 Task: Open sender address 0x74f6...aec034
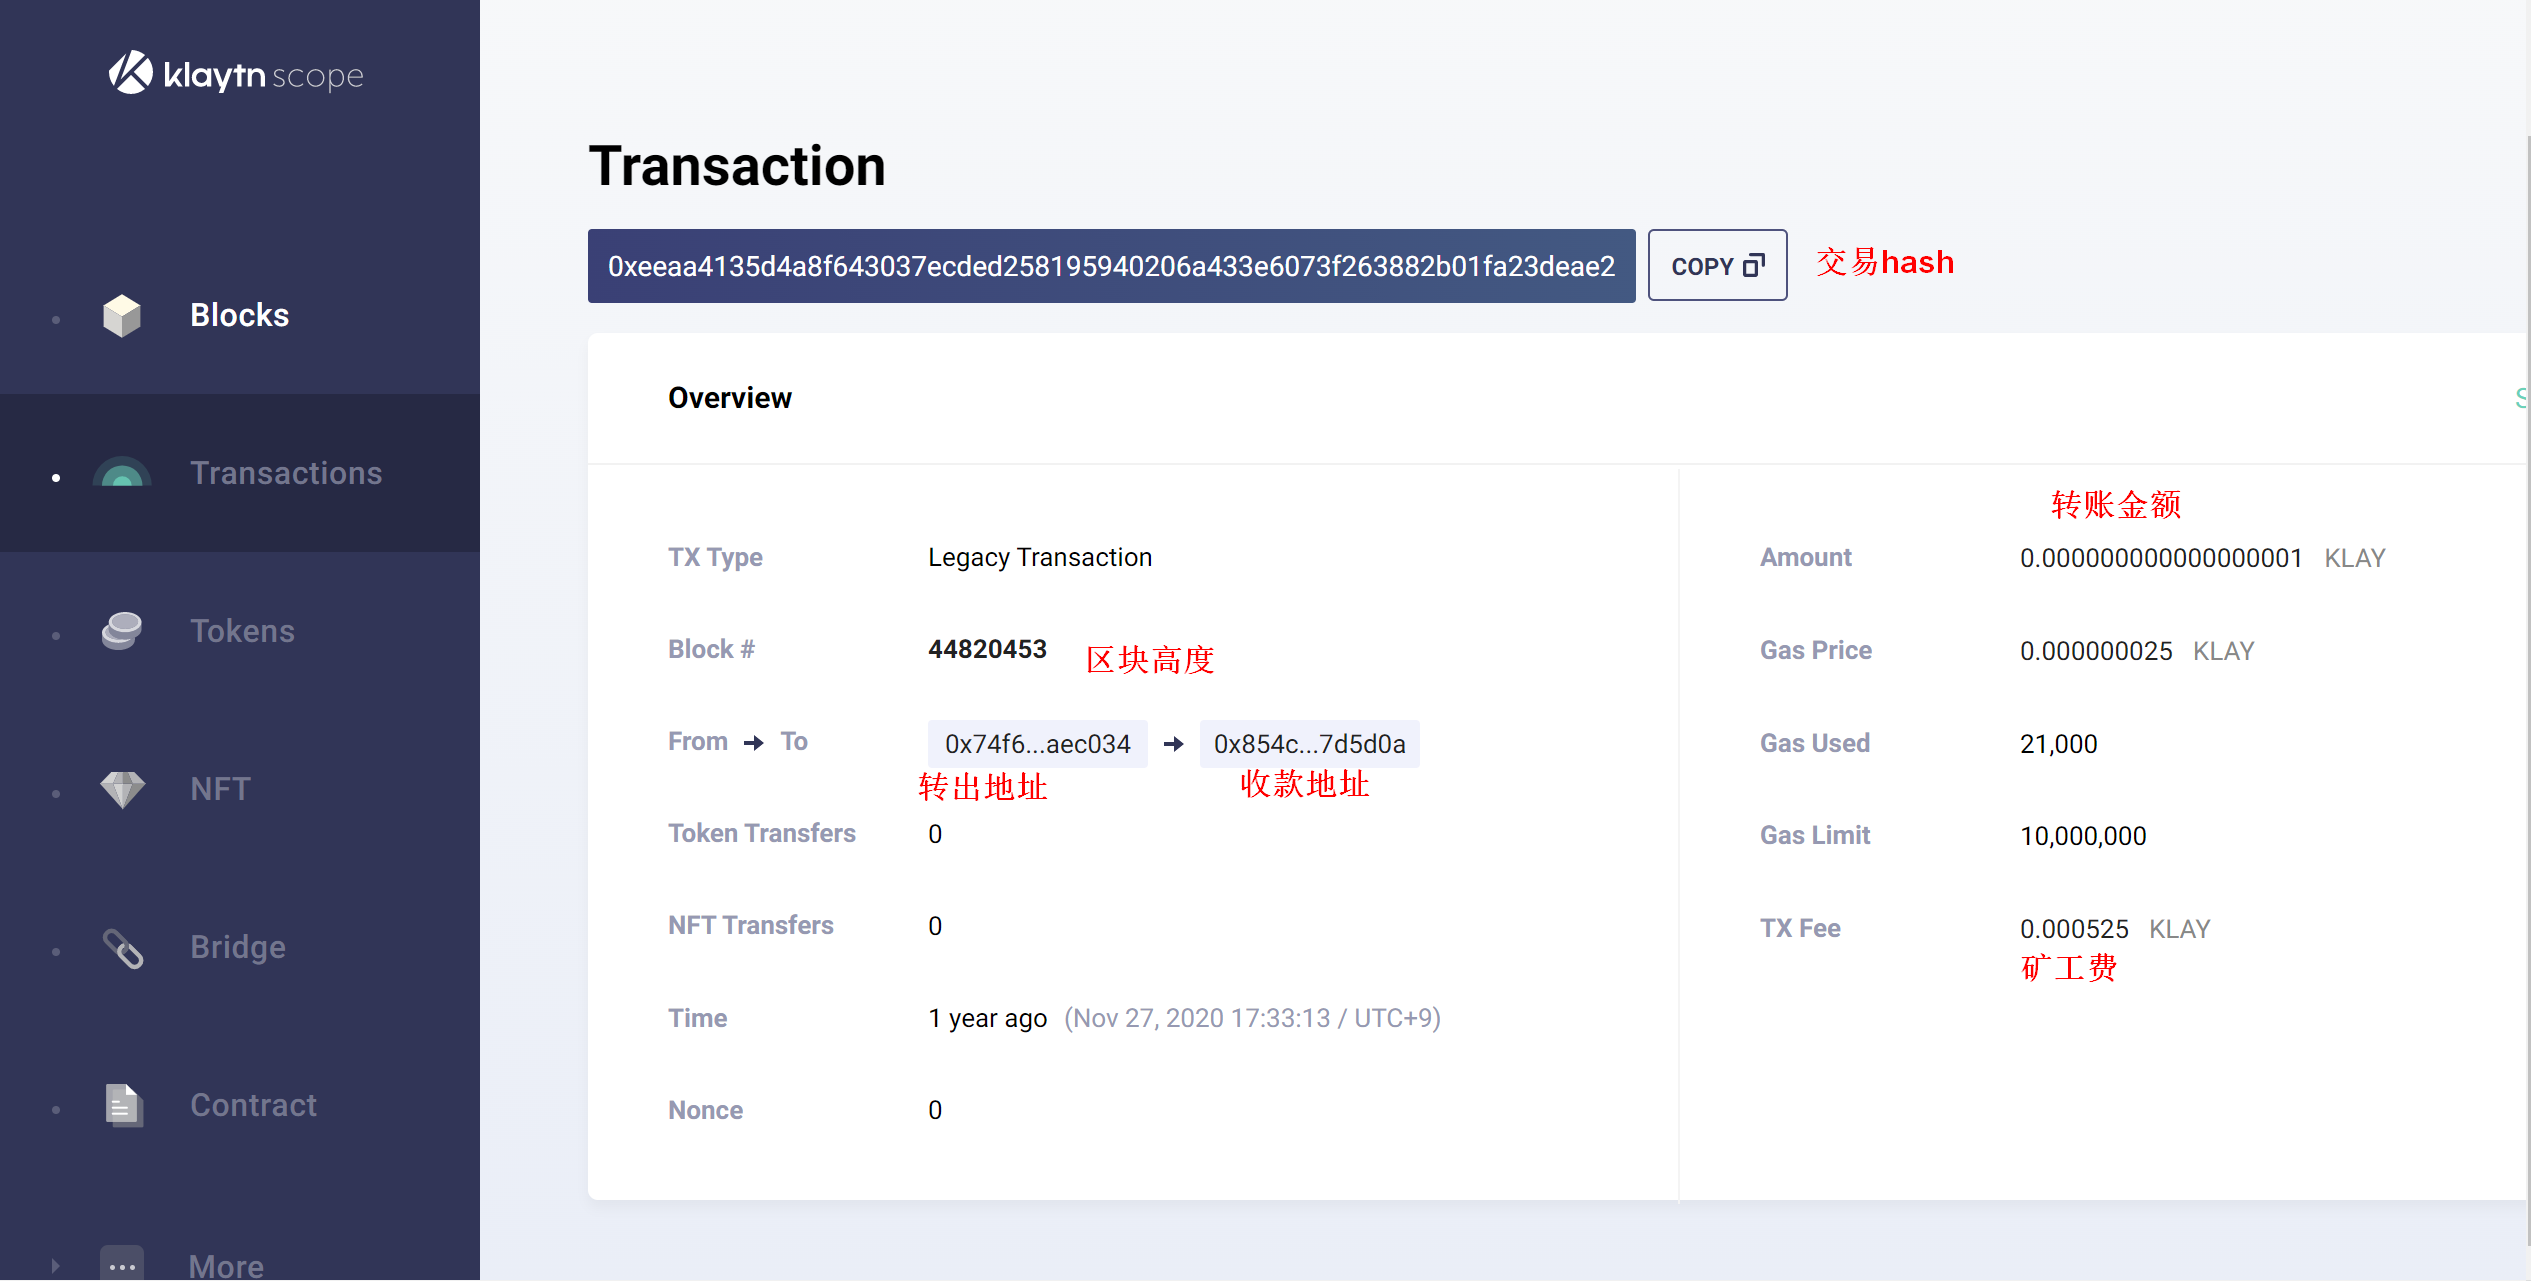tap(1037, 744)
